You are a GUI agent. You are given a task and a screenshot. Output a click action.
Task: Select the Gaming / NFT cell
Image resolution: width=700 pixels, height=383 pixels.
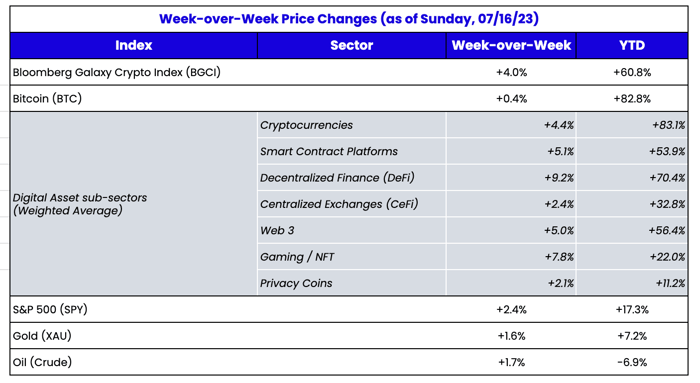click(351, 257)
